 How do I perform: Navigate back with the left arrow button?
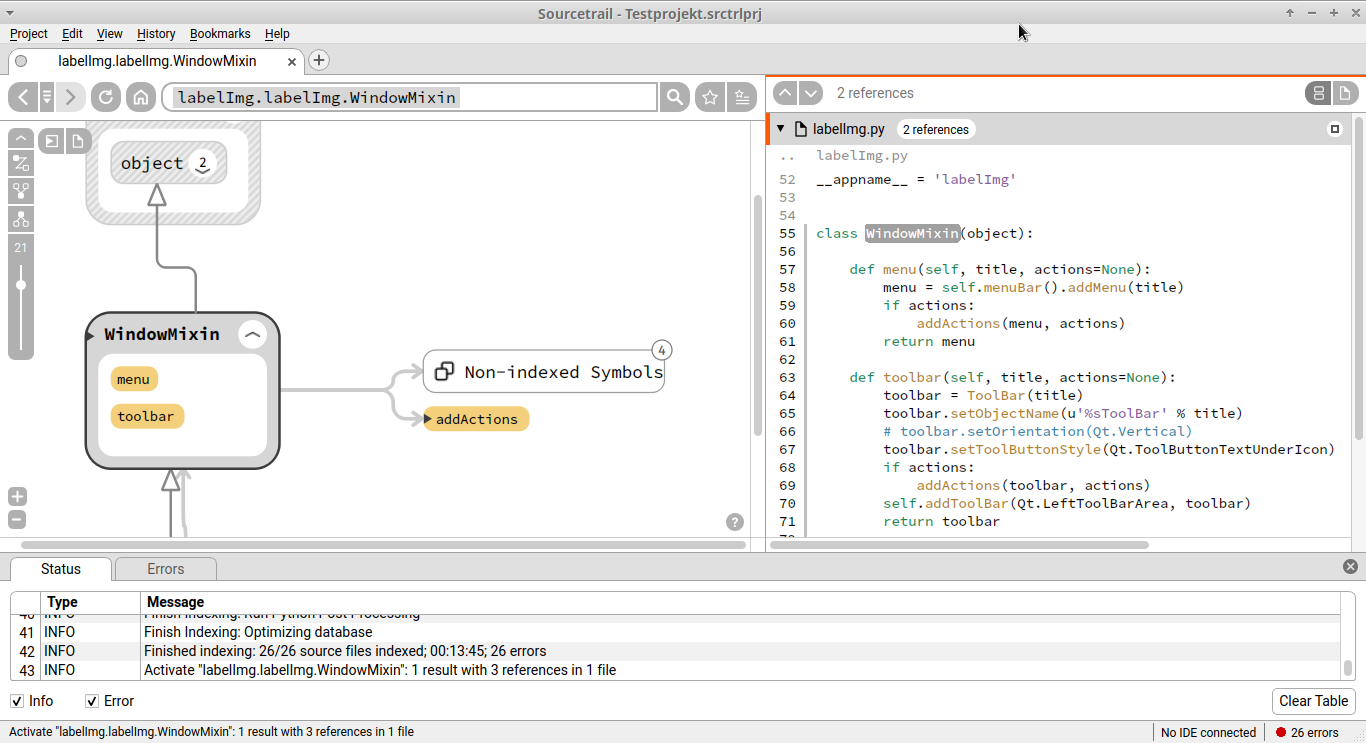(23, 97)
